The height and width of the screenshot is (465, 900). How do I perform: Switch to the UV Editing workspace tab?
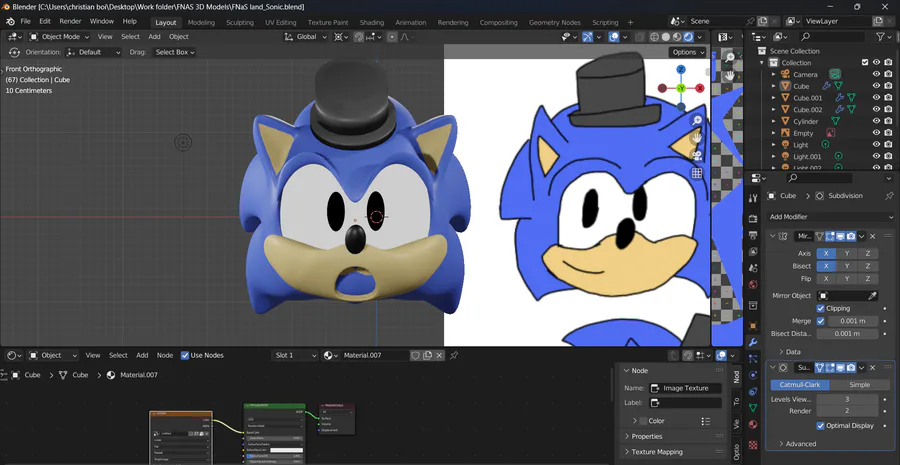tap(281, 22)
